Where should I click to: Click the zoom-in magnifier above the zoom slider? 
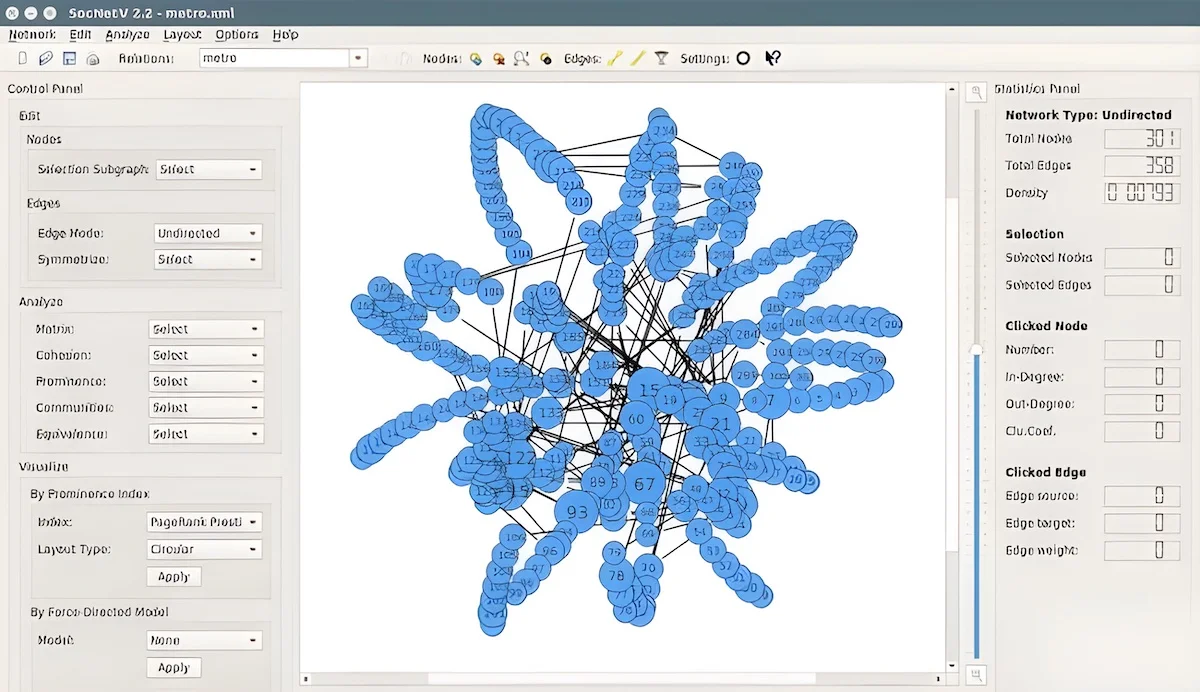976,91
